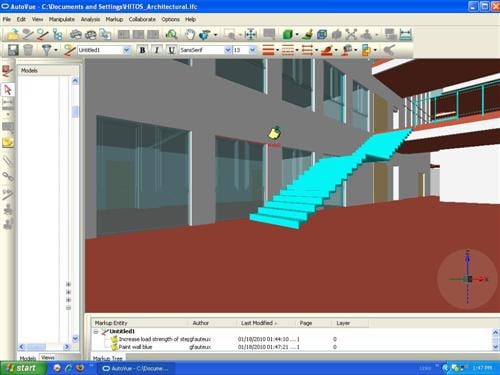Open dropdown arrow next to green cube
Viewport: 500px width, 375px height.
[x=297, y=35]
